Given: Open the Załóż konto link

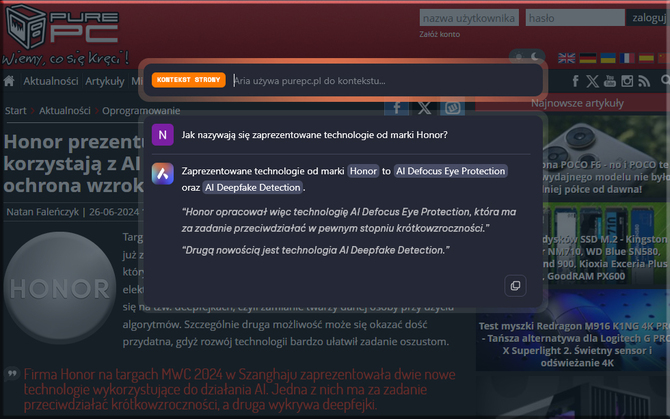Looking at the screenshot, I should pyautogui.click(x=439, y=34).
